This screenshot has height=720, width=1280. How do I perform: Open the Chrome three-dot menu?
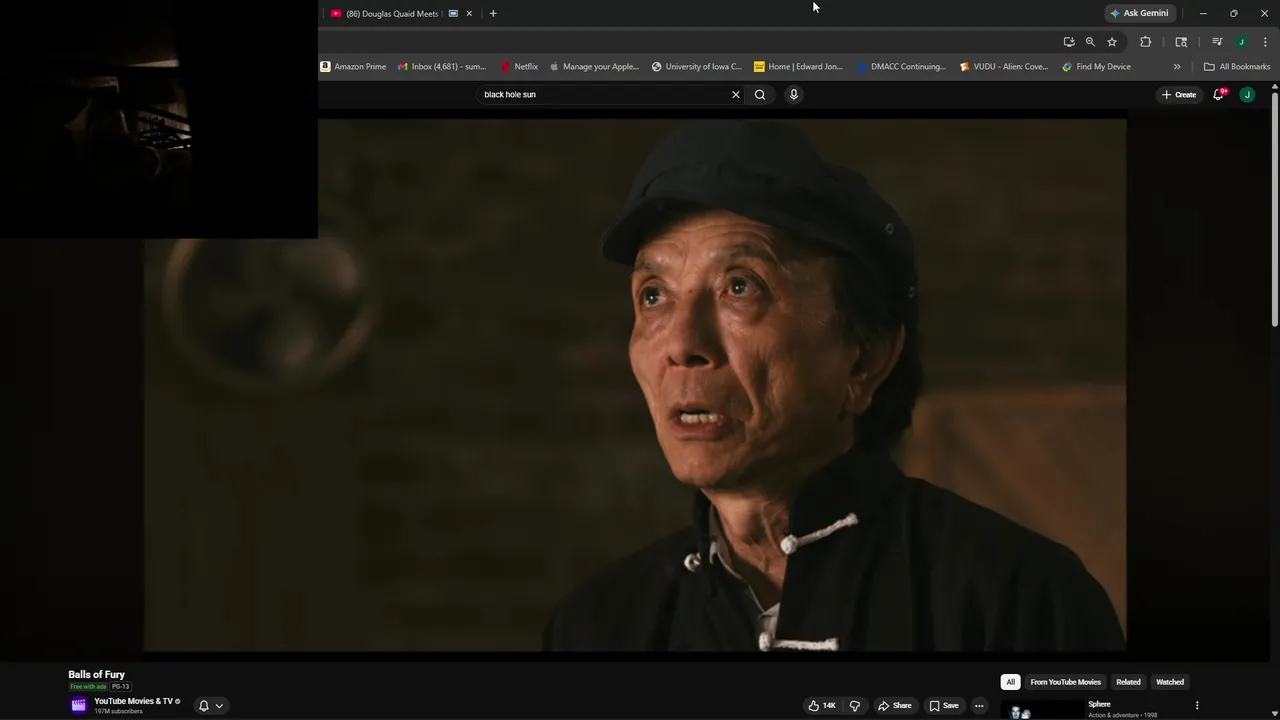click(1265, 41)
